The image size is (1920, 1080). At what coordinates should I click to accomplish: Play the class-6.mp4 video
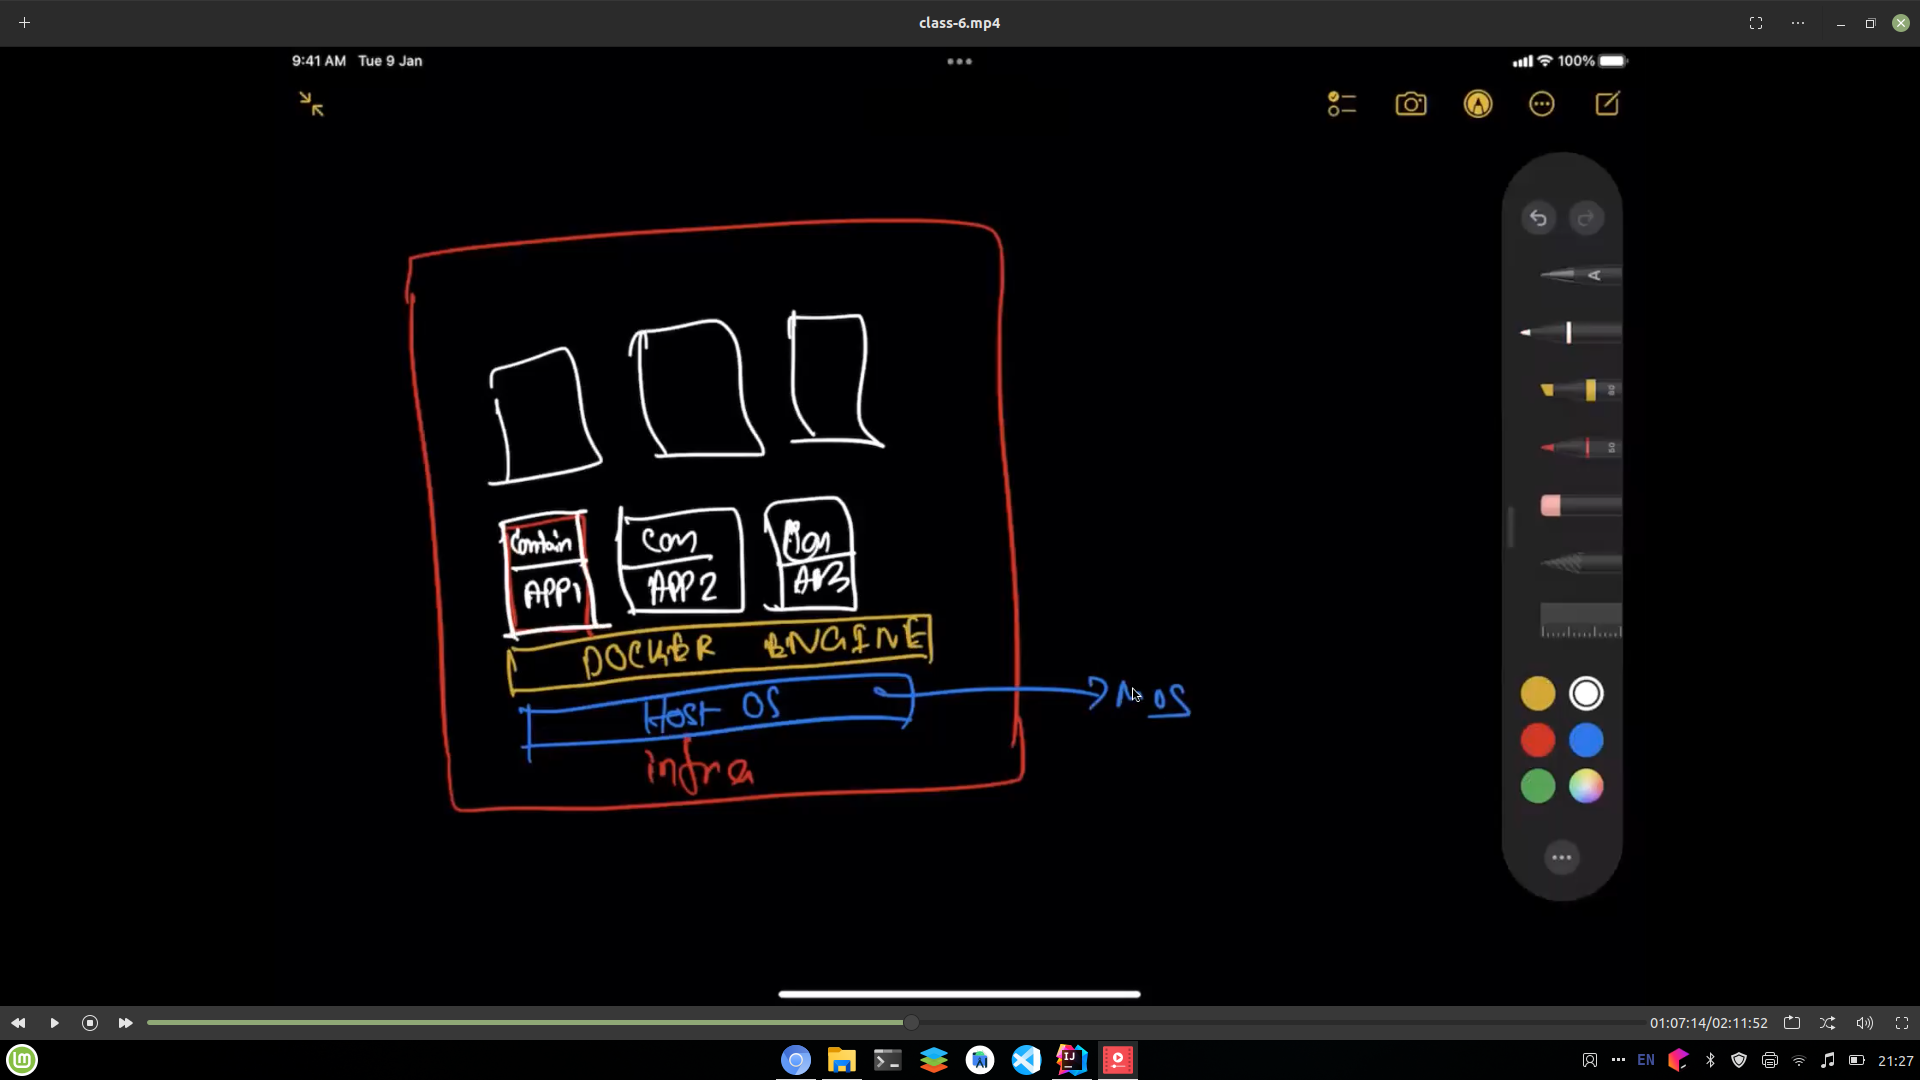point(54,1023)
